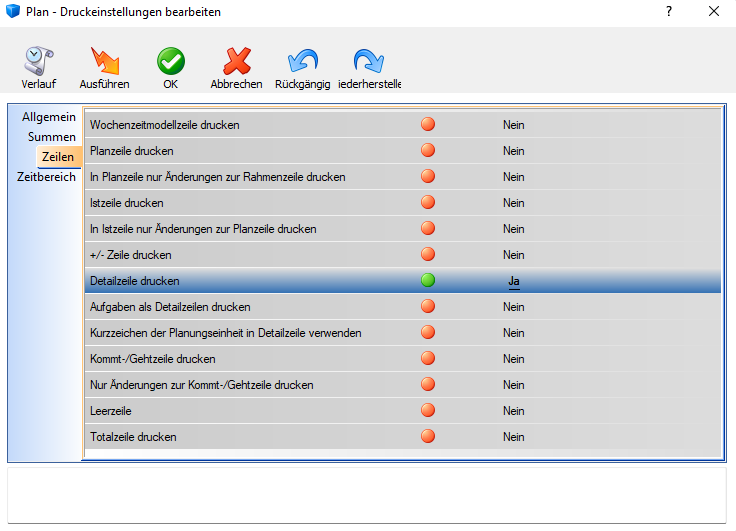The image size is (736, 531).
Task: Click the Verlauf history icon
Action: tap(37, 61)
